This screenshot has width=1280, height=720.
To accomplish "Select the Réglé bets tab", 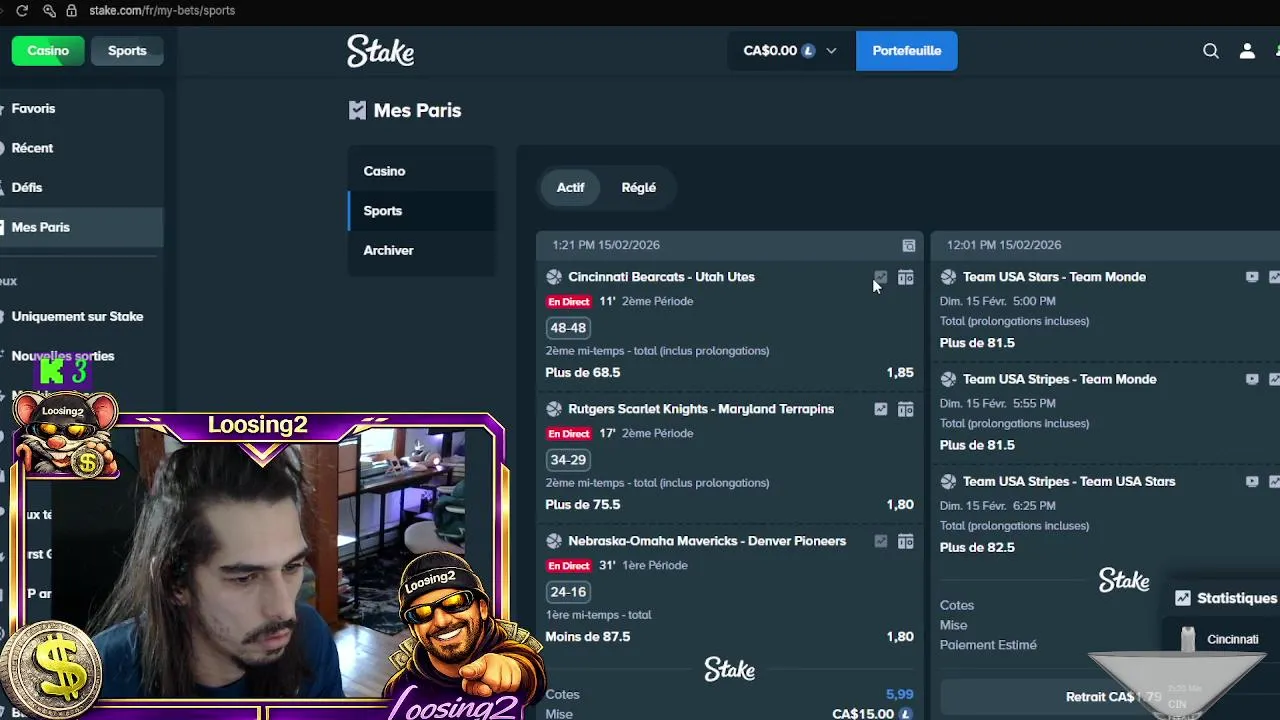I will [x=639, y=187].
